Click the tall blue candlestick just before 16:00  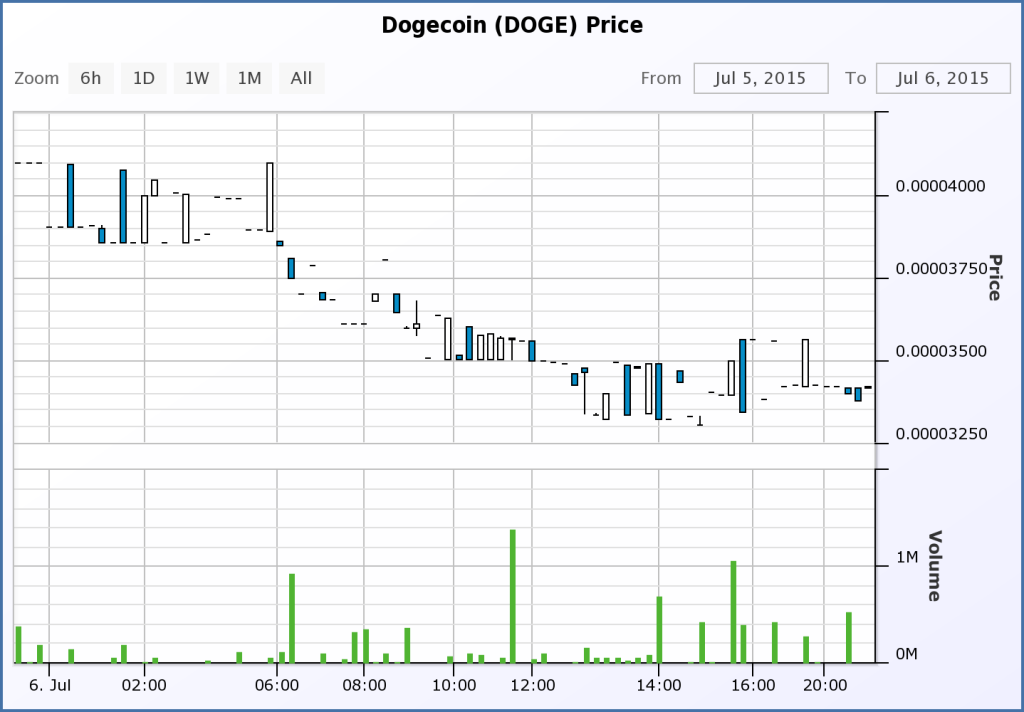(x=743, y=376)
